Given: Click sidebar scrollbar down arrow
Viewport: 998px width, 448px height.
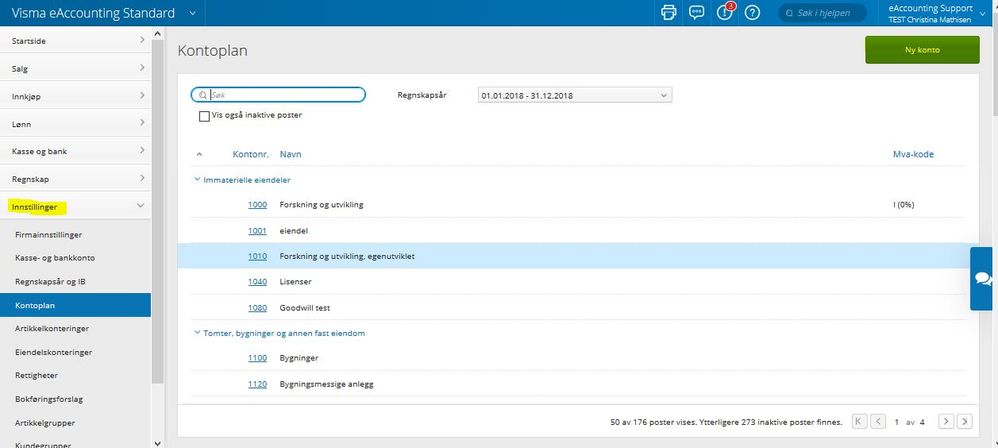Looking at the screenshot, I should coord(158,443).
